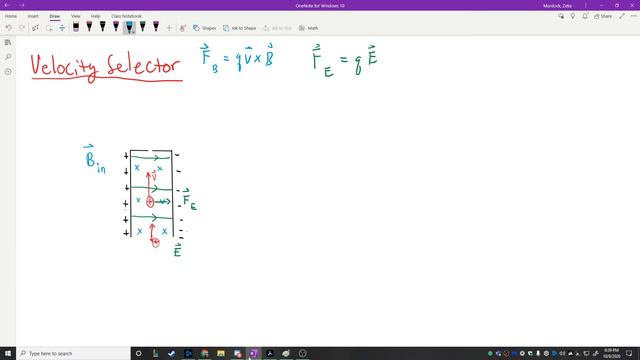Show the notebook navigation pane
The width and height of the screenshot is (640, 360).
tap(8, 42)
